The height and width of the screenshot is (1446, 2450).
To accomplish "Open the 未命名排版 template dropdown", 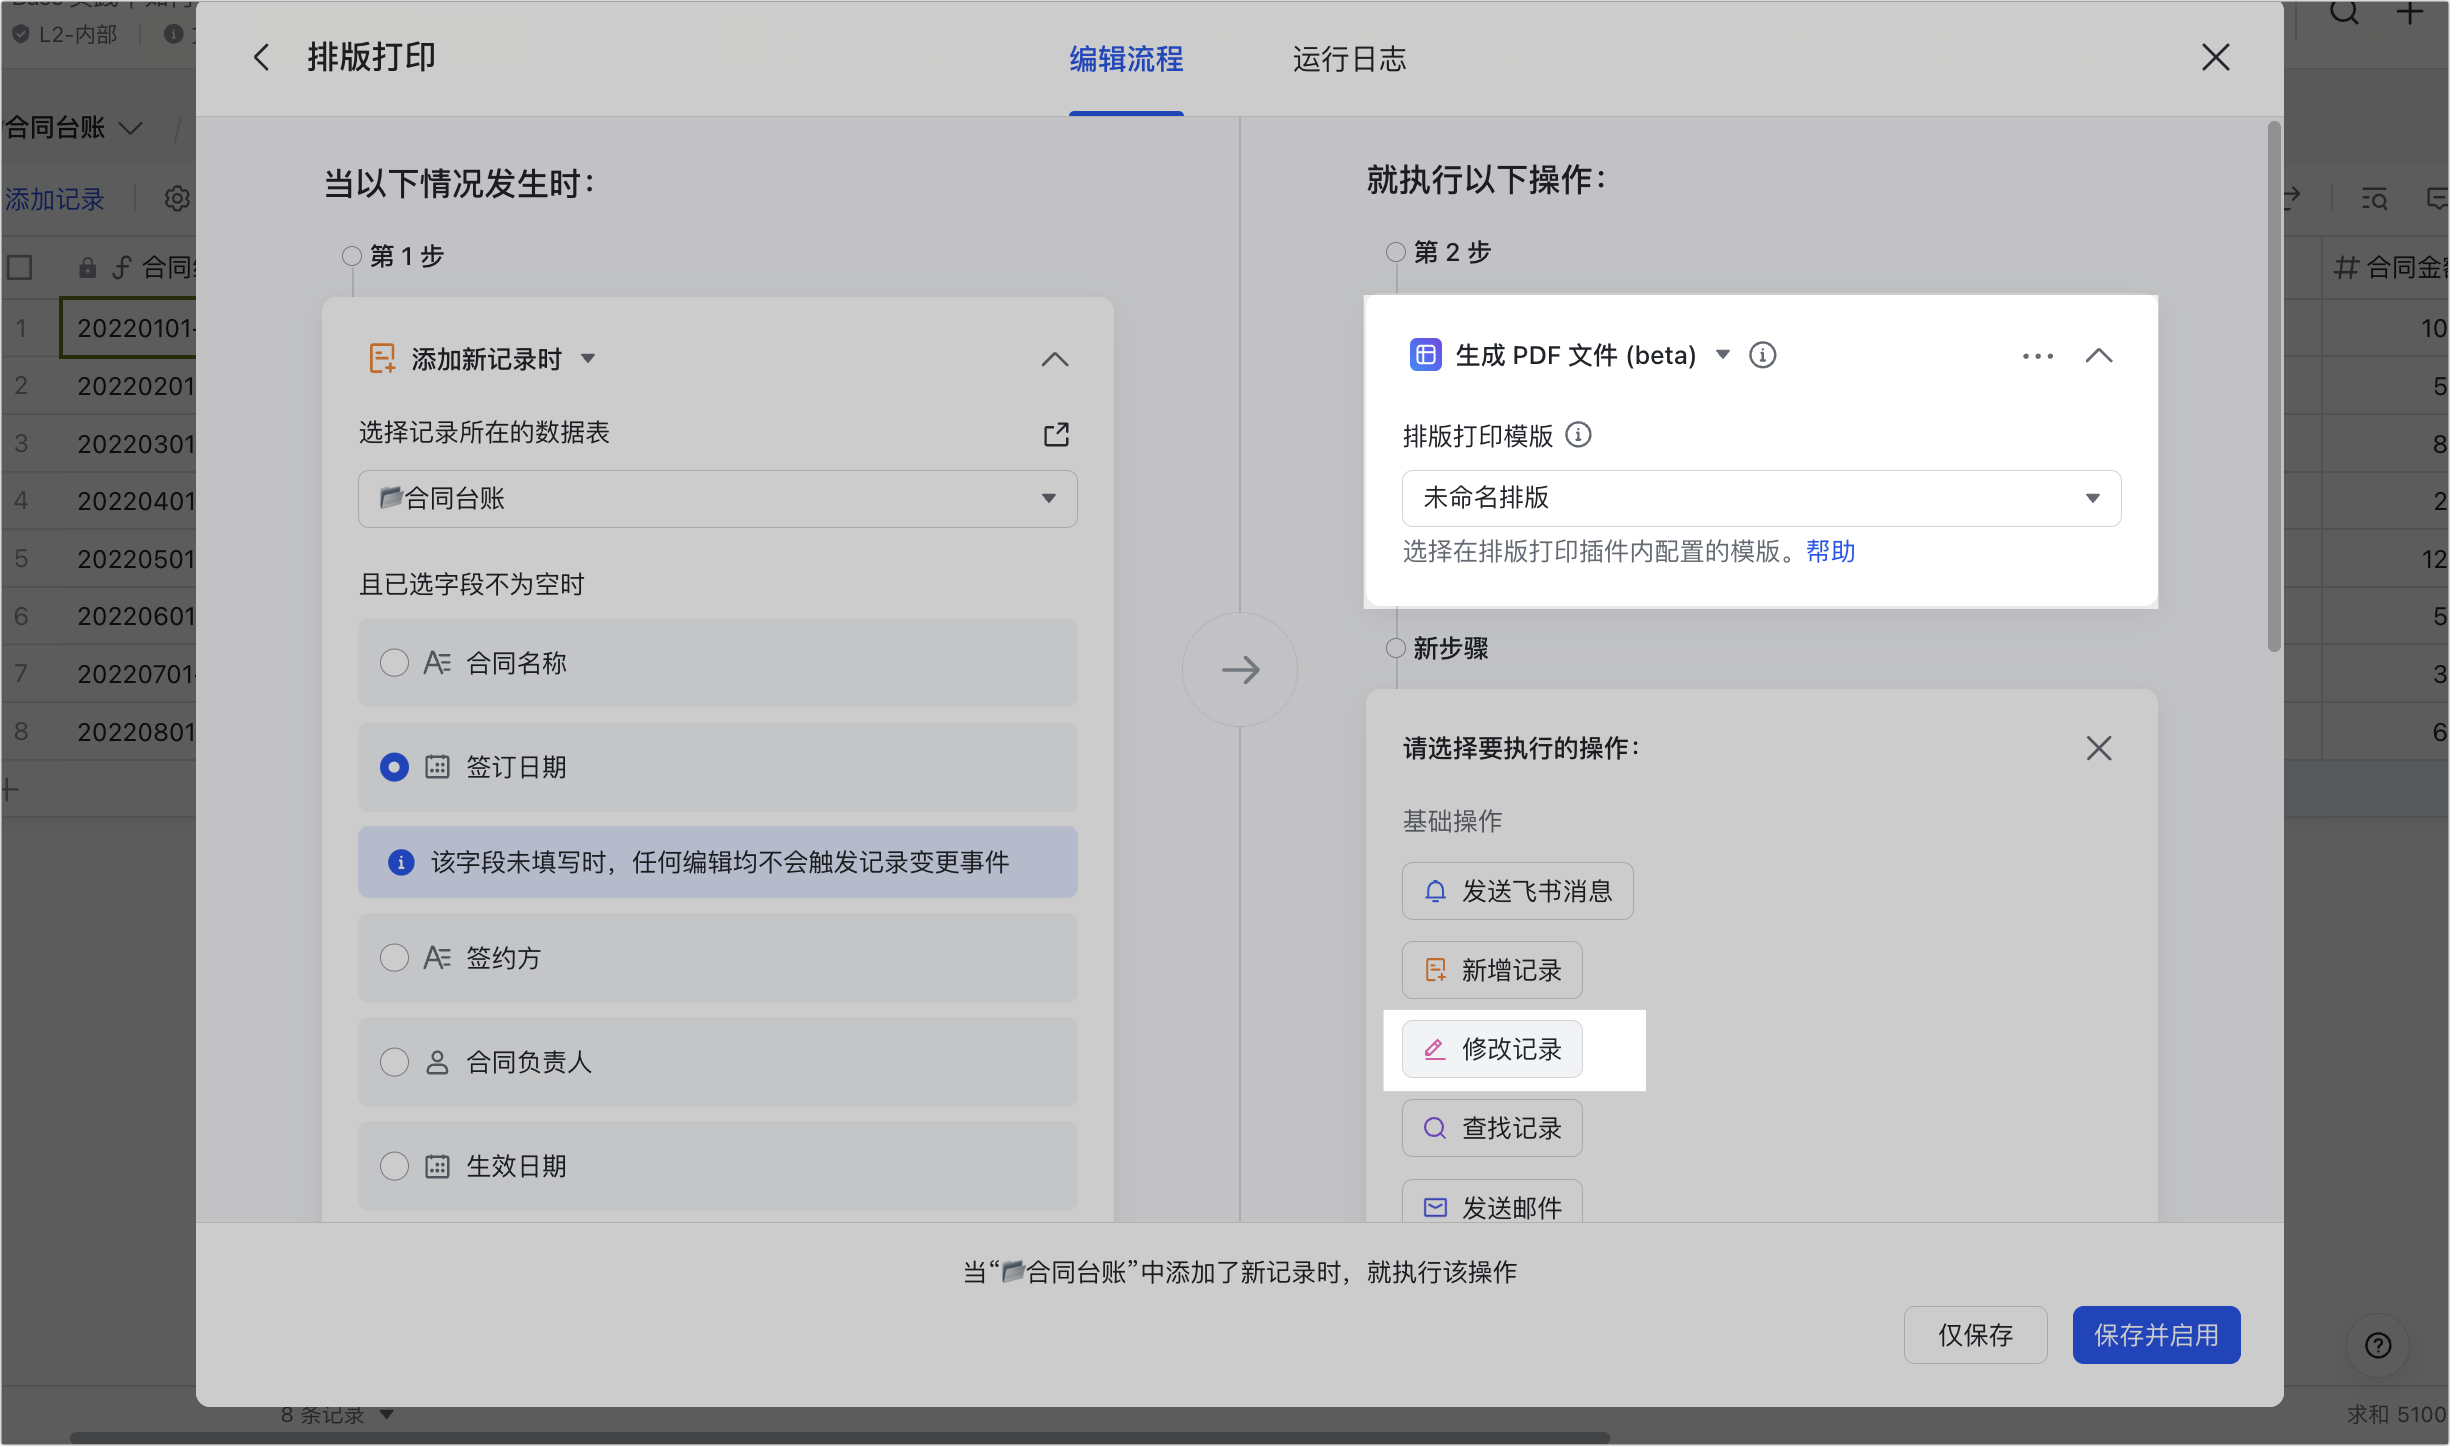I will point(1761,498).
